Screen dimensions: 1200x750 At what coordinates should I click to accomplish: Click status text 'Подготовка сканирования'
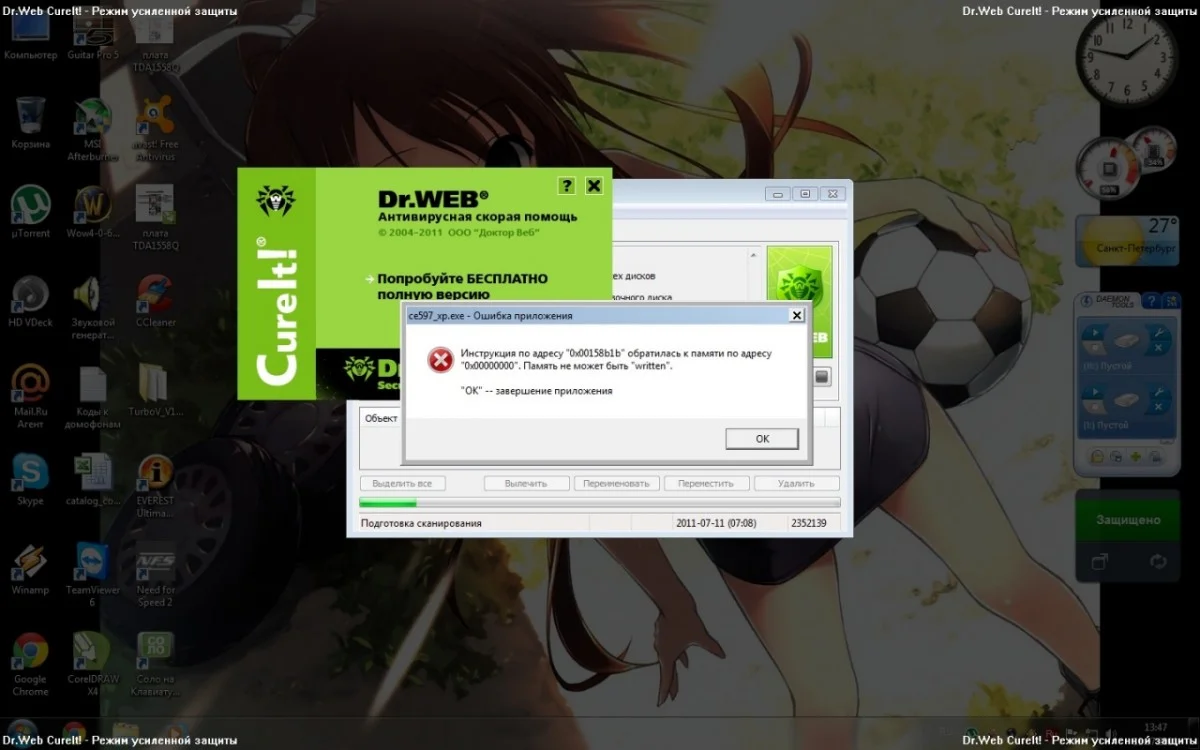pos(421,523)
